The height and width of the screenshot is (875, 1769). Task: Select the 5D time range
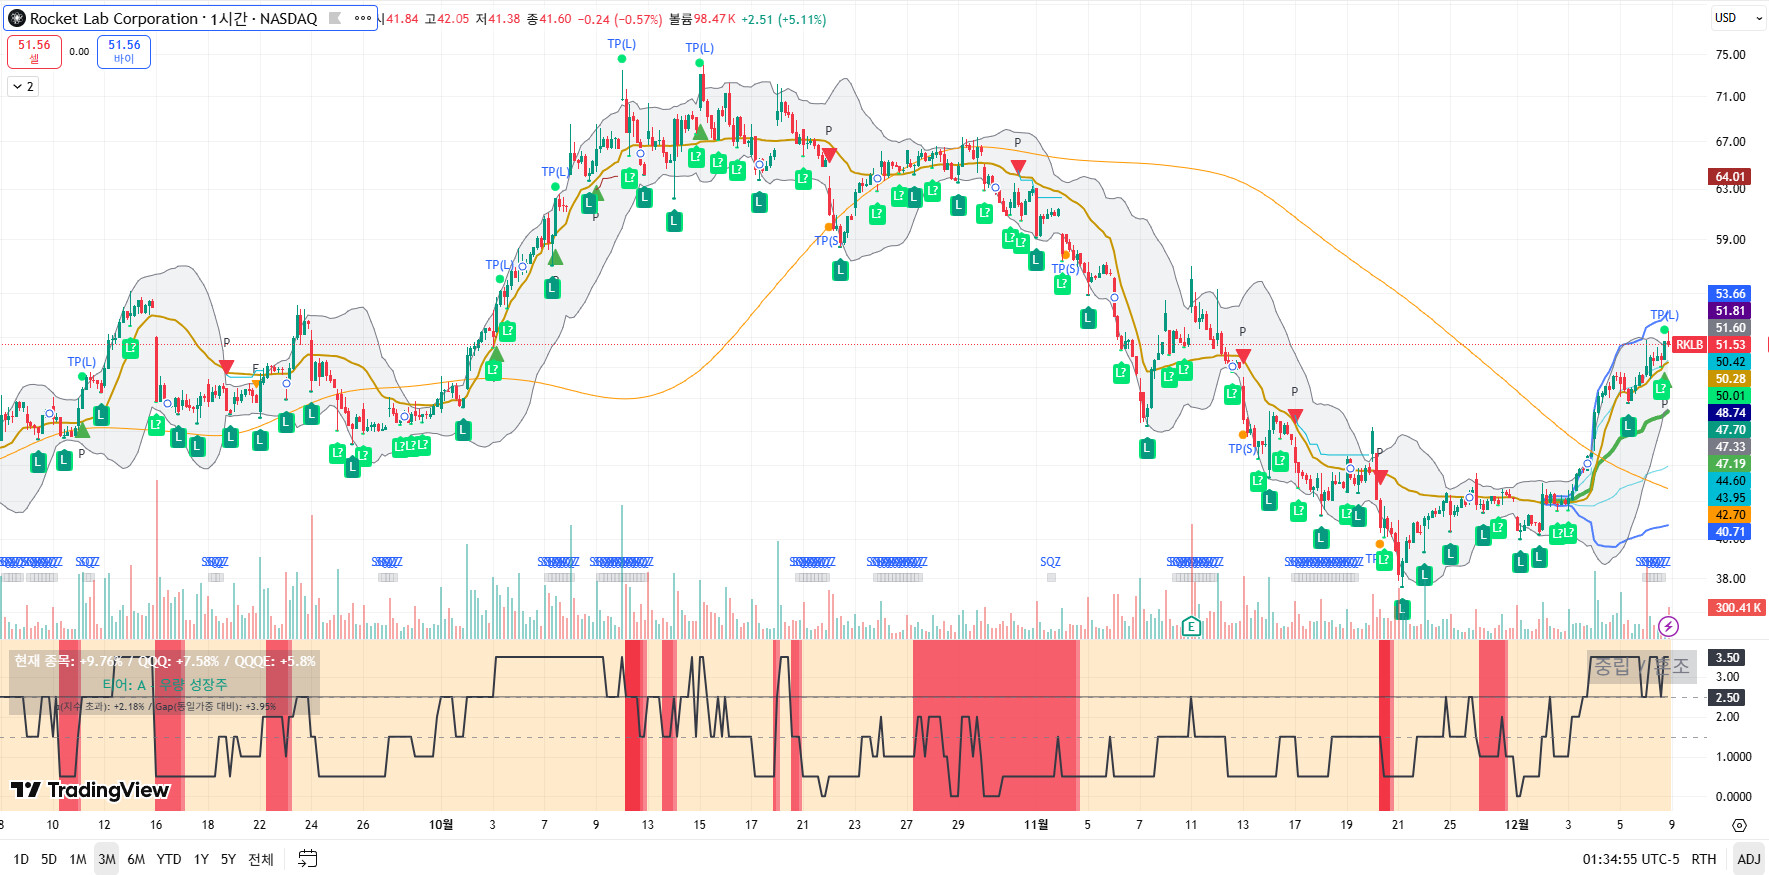(49, 859)
